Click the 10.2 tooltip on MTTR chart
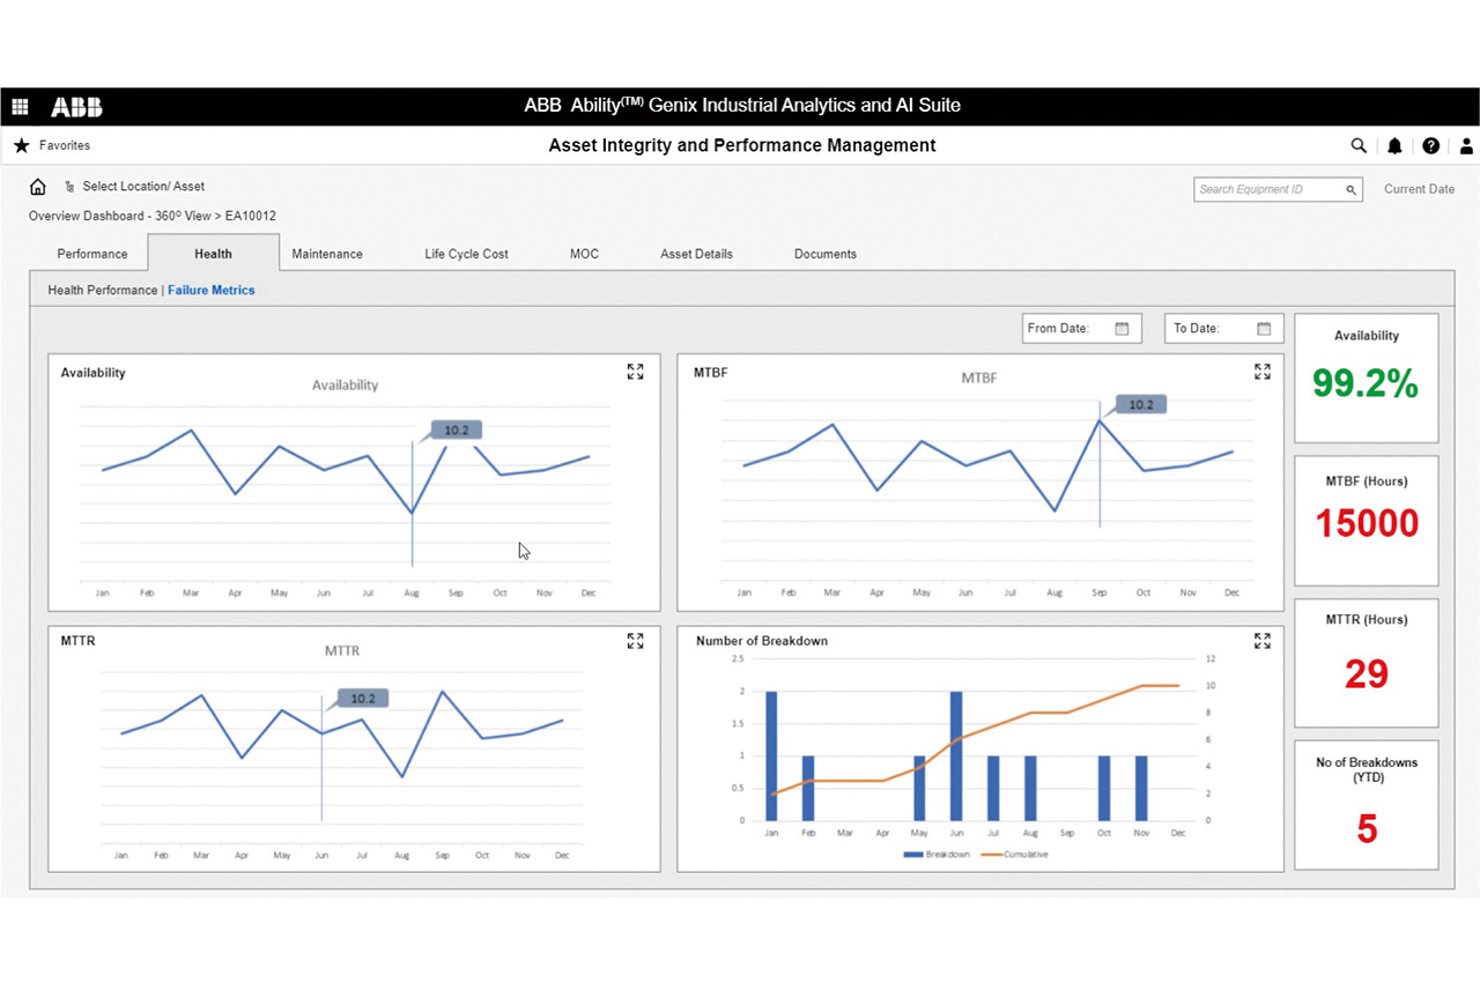Screen dimensions: 1480x987 (x=363, y=698)
